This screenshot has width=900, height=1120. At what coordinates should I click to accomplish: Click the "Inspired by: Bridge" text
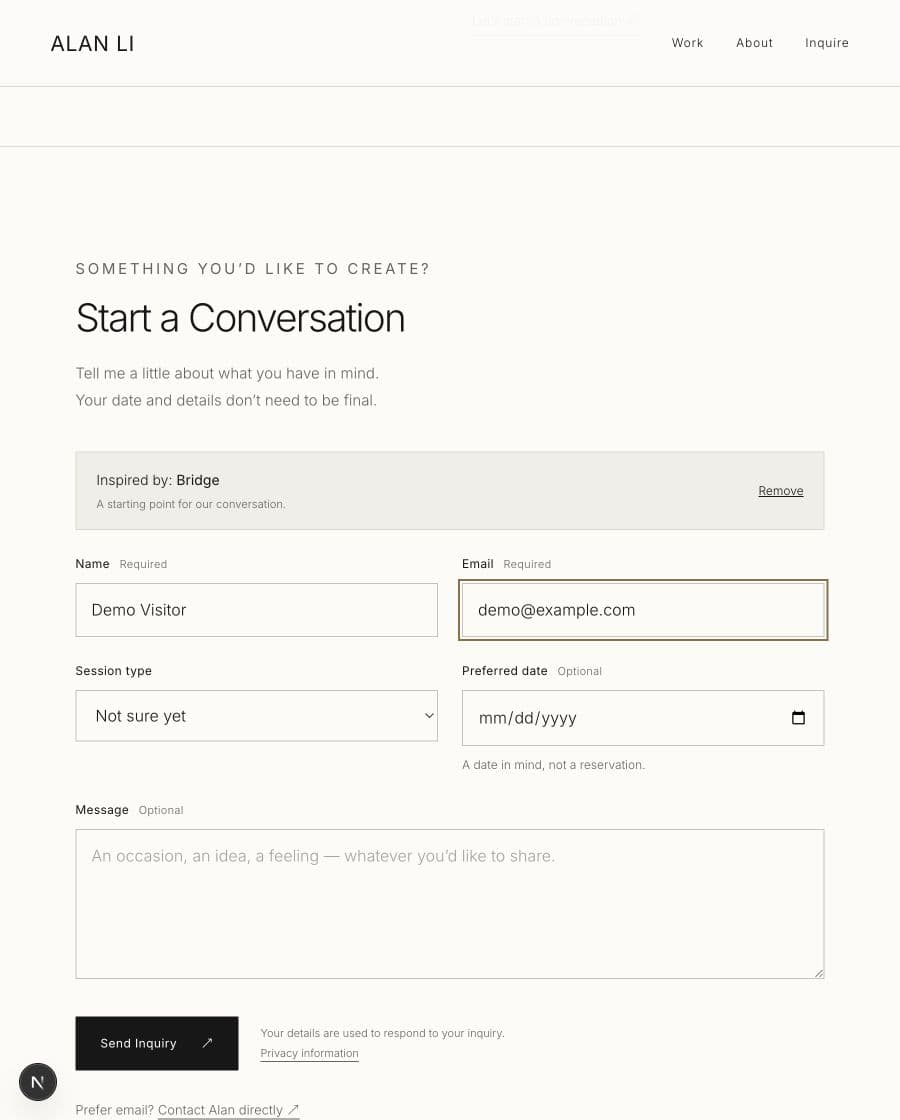tap(158, 480)
